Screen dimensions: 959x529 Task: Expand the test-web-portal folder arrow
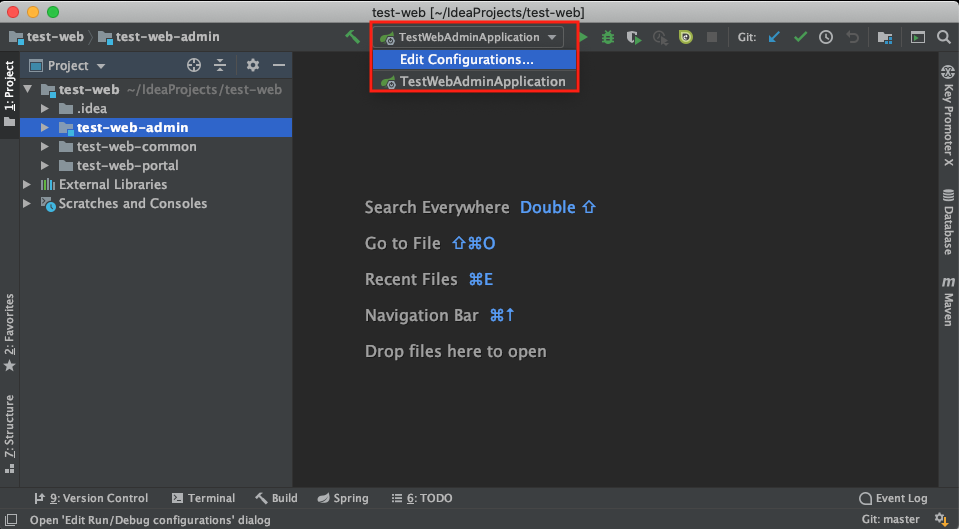(x=45, y=165)
